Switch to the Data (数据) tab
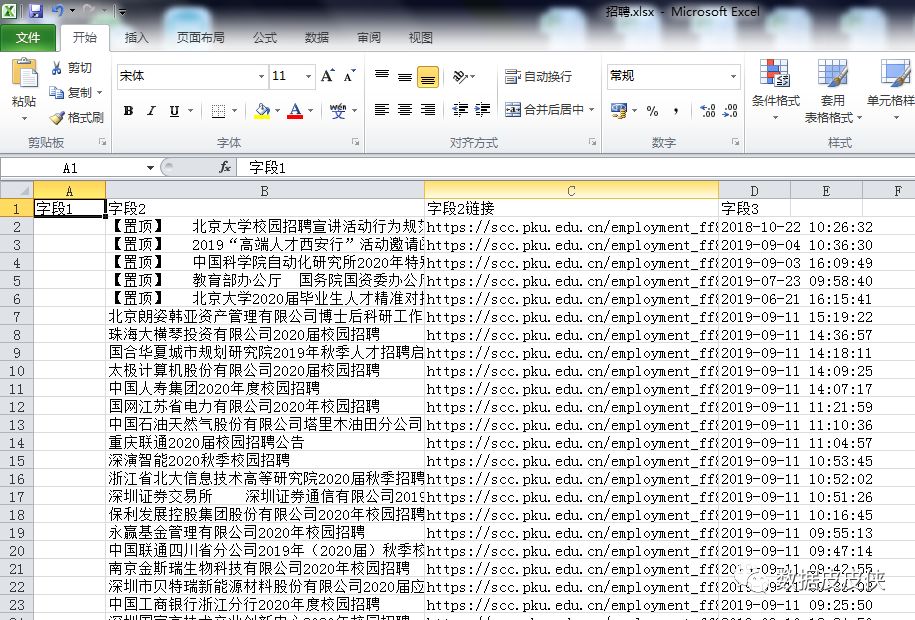 point(317,38)
